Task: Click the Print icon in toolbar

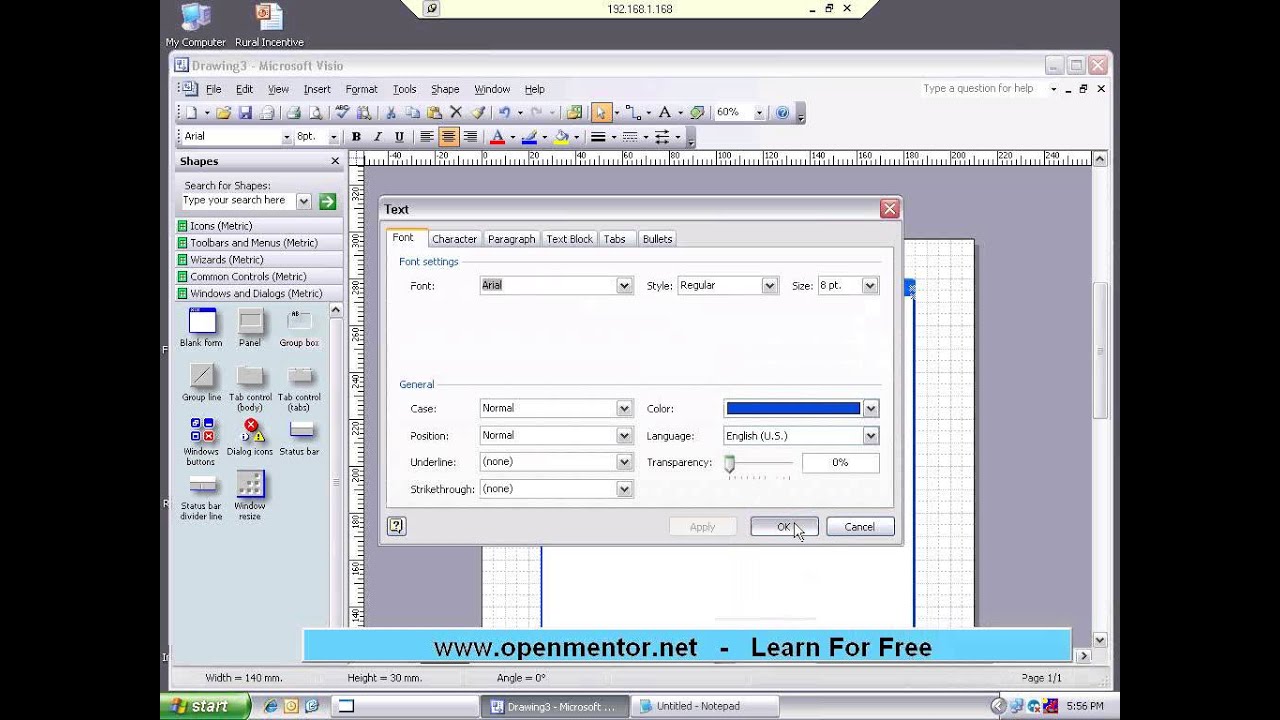Action: [x=294, y=113]
